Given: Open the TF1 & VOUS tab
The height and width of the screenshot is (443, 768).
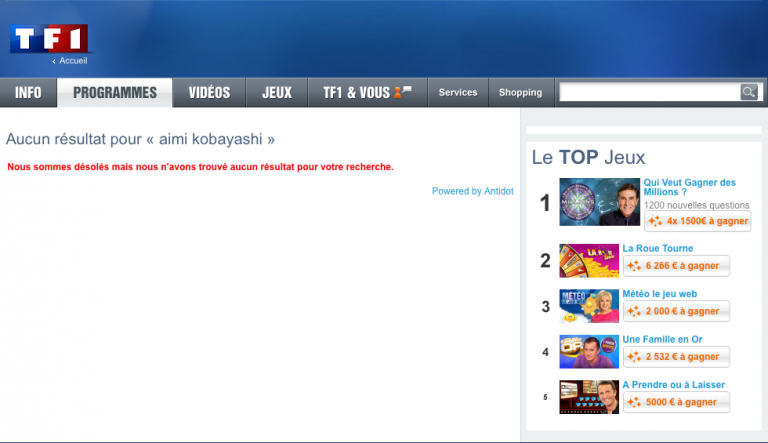Looking at the screenshot, I should (x=368, y=93).
